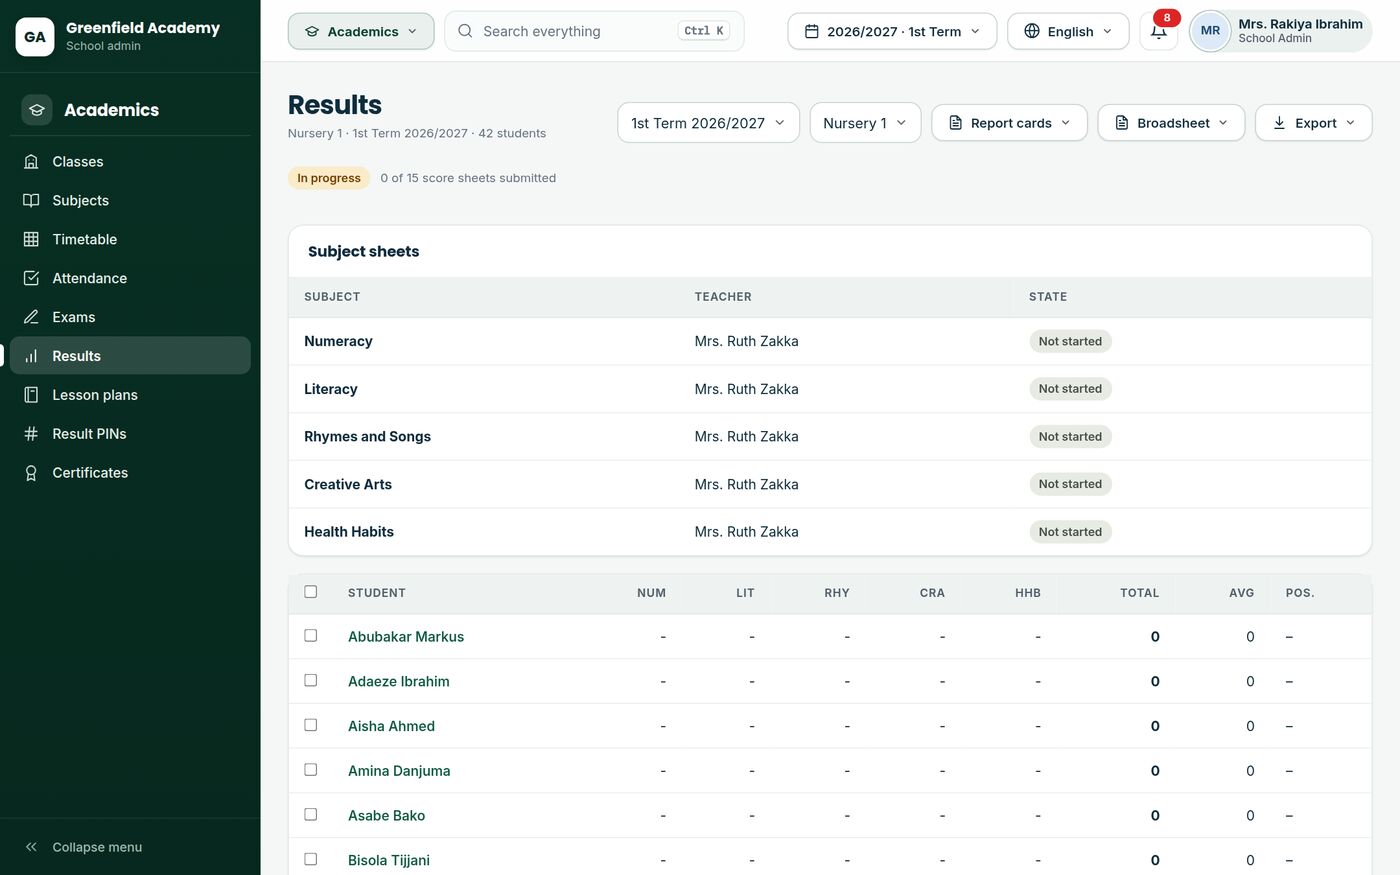The height and width of the screenshot is (875, 1400).
Task: Click the Results bar chart icon
Action: click(x=31, y=356)
